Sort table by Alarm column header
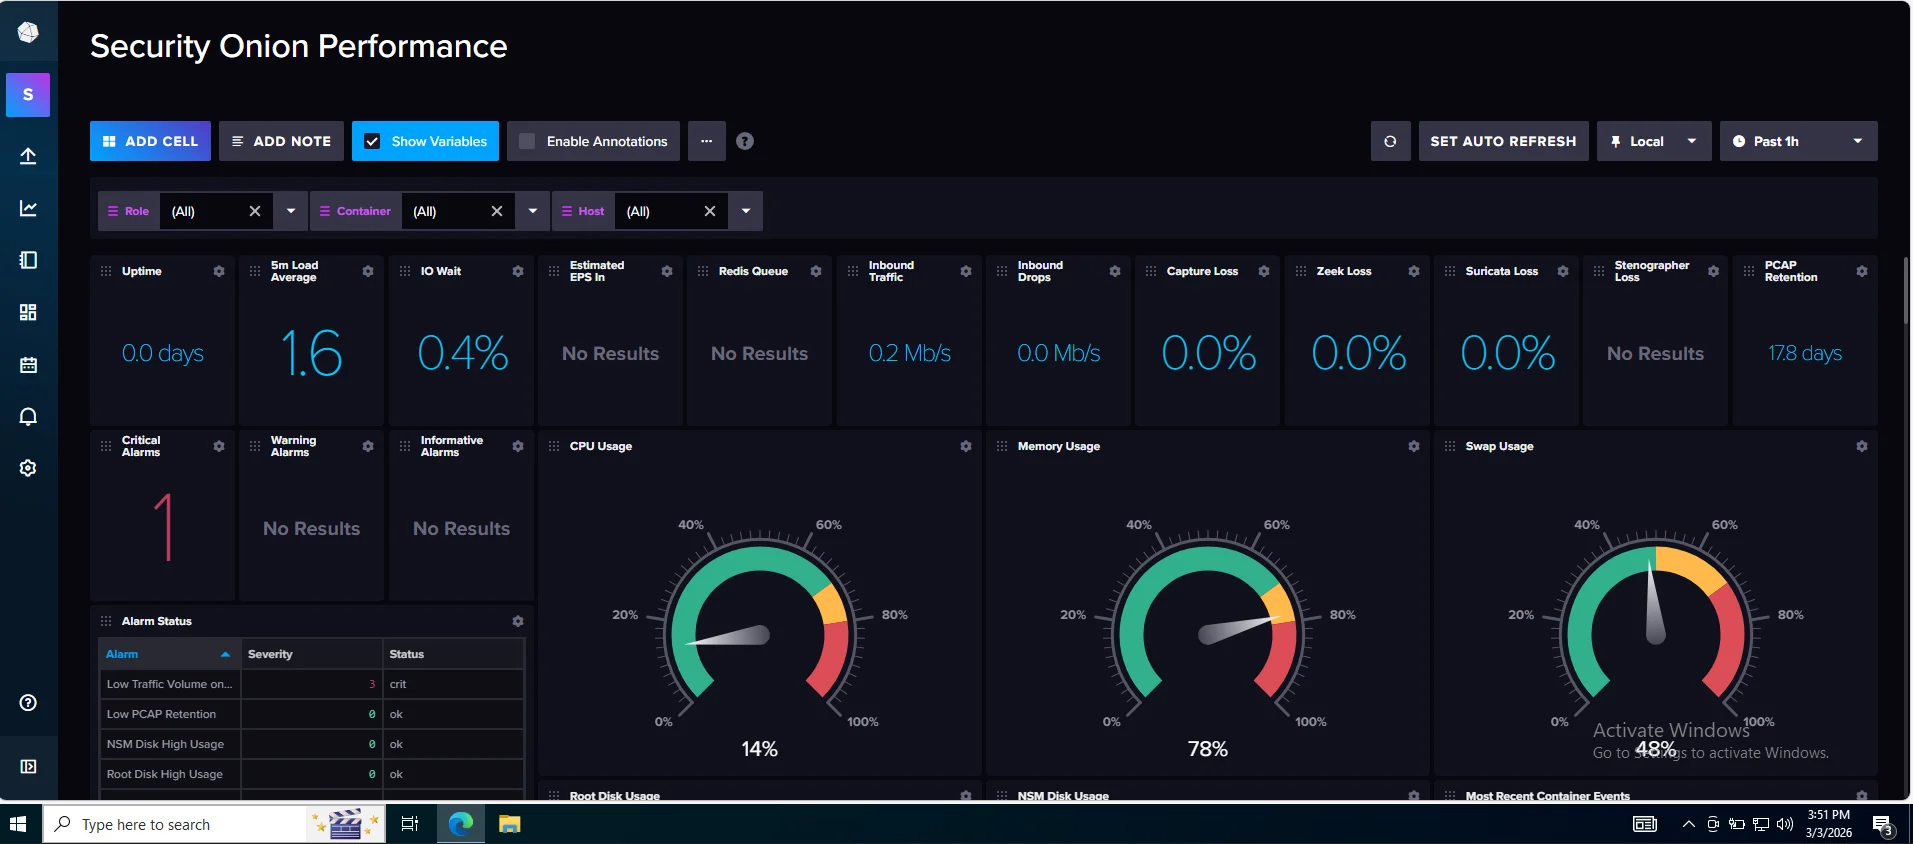This screenshot has width=1913, height=844. point(123,654)
